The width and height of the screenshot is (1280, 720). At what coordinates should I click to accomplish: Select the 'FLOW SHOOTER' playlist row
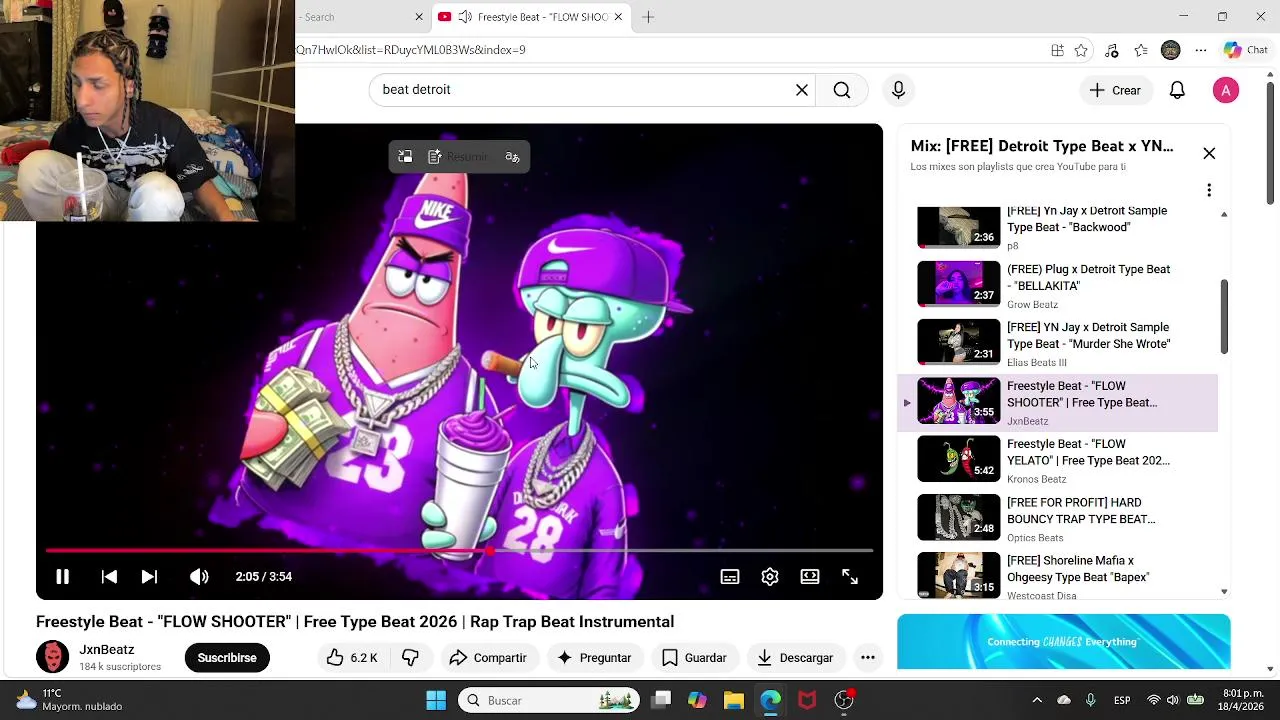pyautogui.click(x=1058, y=402)
